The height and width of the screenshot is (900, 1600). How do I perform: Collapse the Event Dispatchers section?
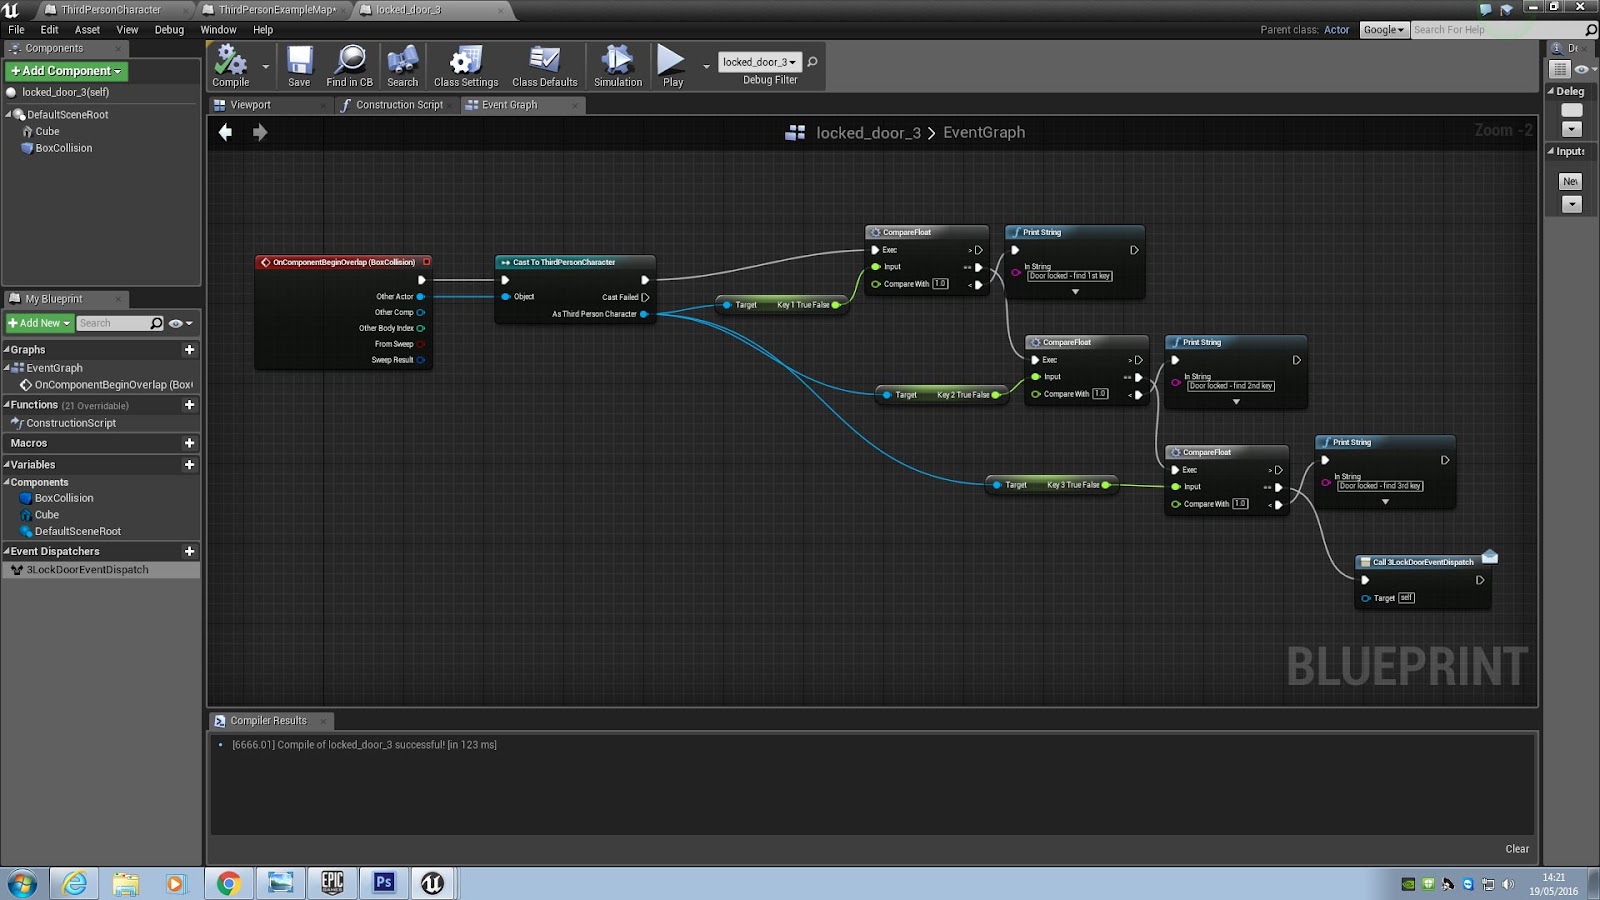[6, 552]
